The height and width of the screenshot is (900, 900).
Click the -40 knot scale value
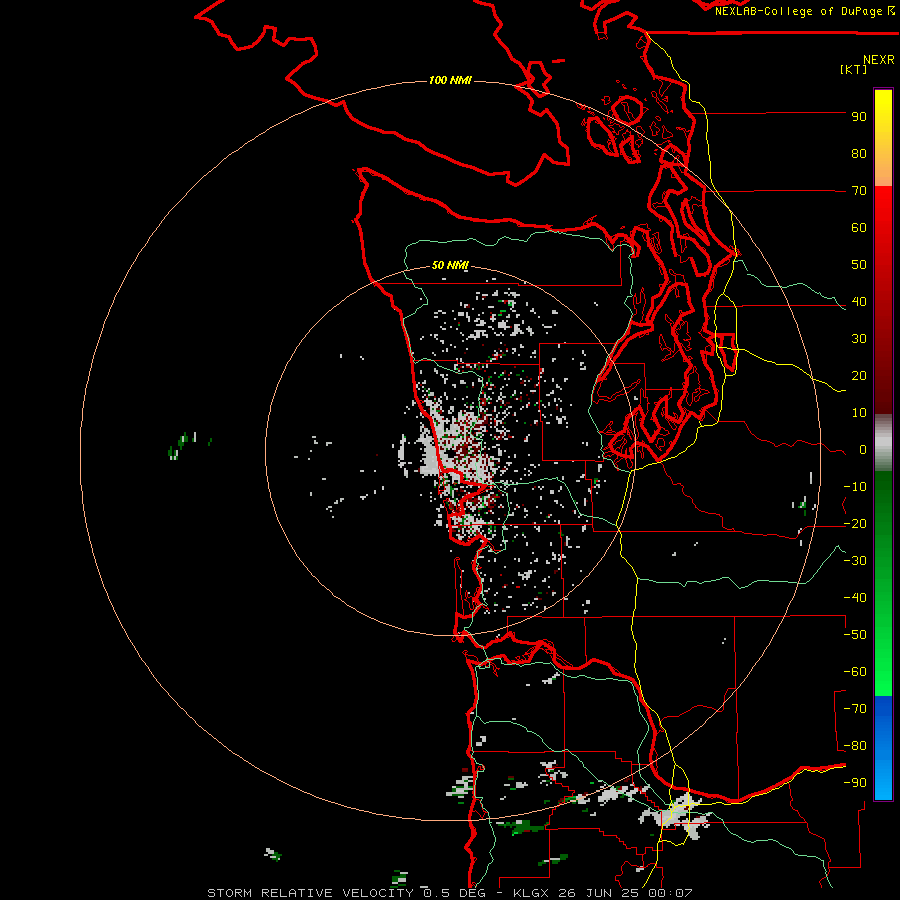coord(855,598)
